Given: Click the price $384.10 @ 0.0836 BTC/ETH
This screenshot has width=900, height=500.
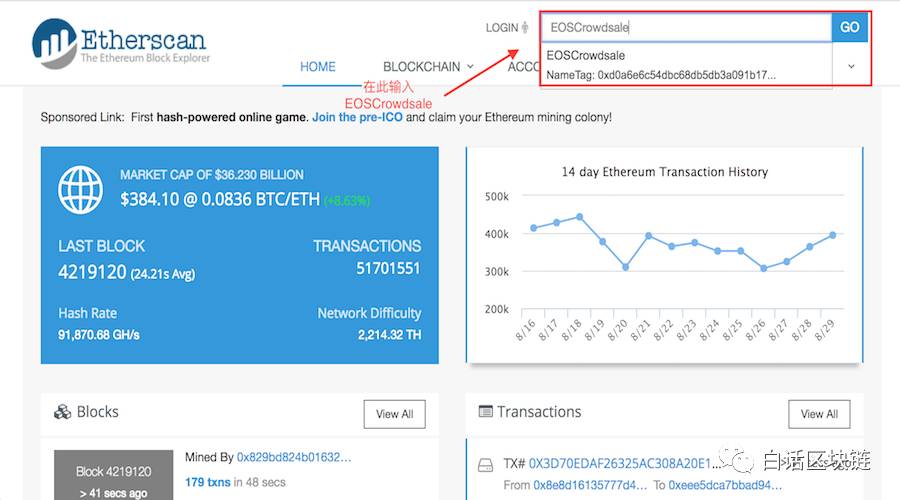Looking at the screenshot, I should tap(220, 199).
